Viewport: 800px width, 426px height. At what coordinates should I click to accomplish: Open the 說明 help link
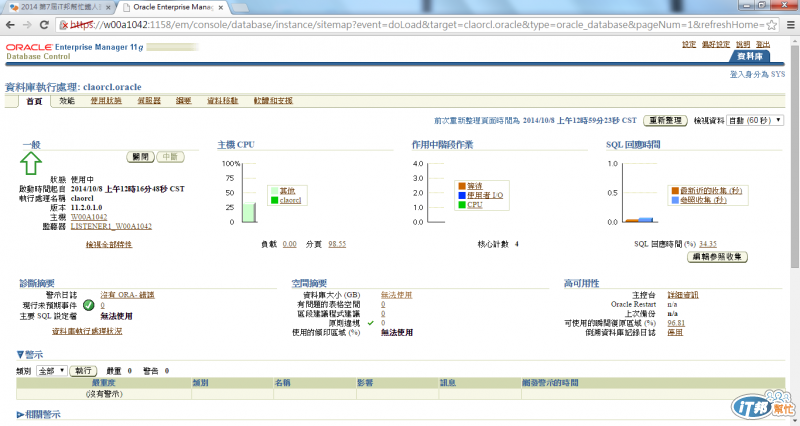[743, 44]
